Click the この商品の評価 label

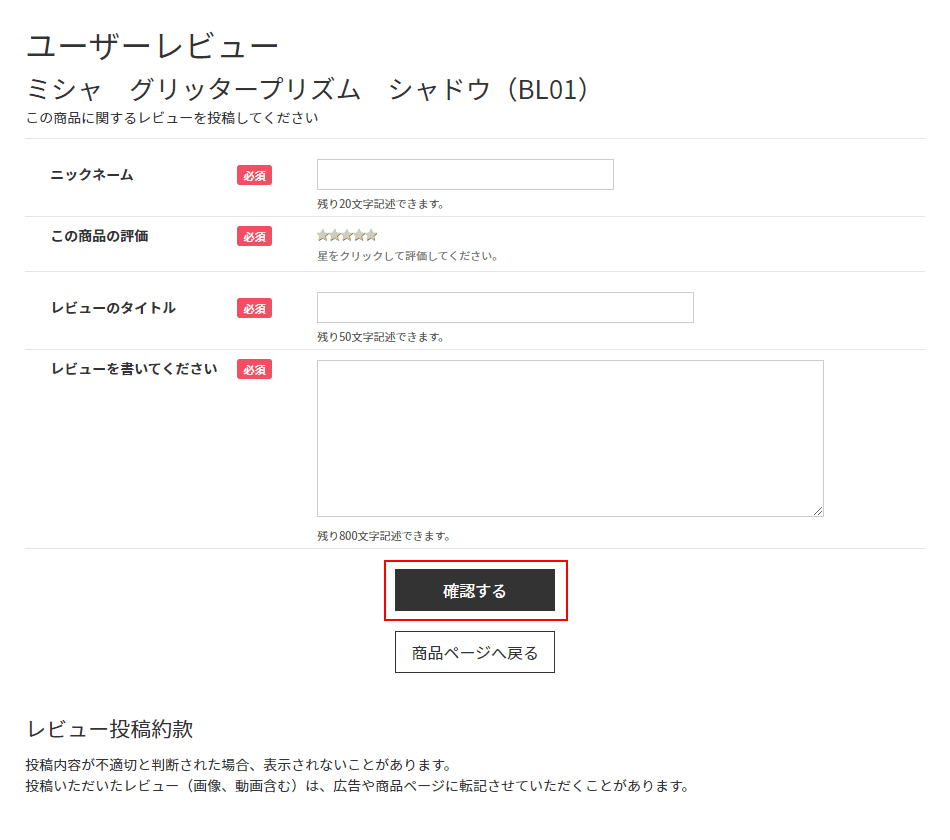click(100, 236)
